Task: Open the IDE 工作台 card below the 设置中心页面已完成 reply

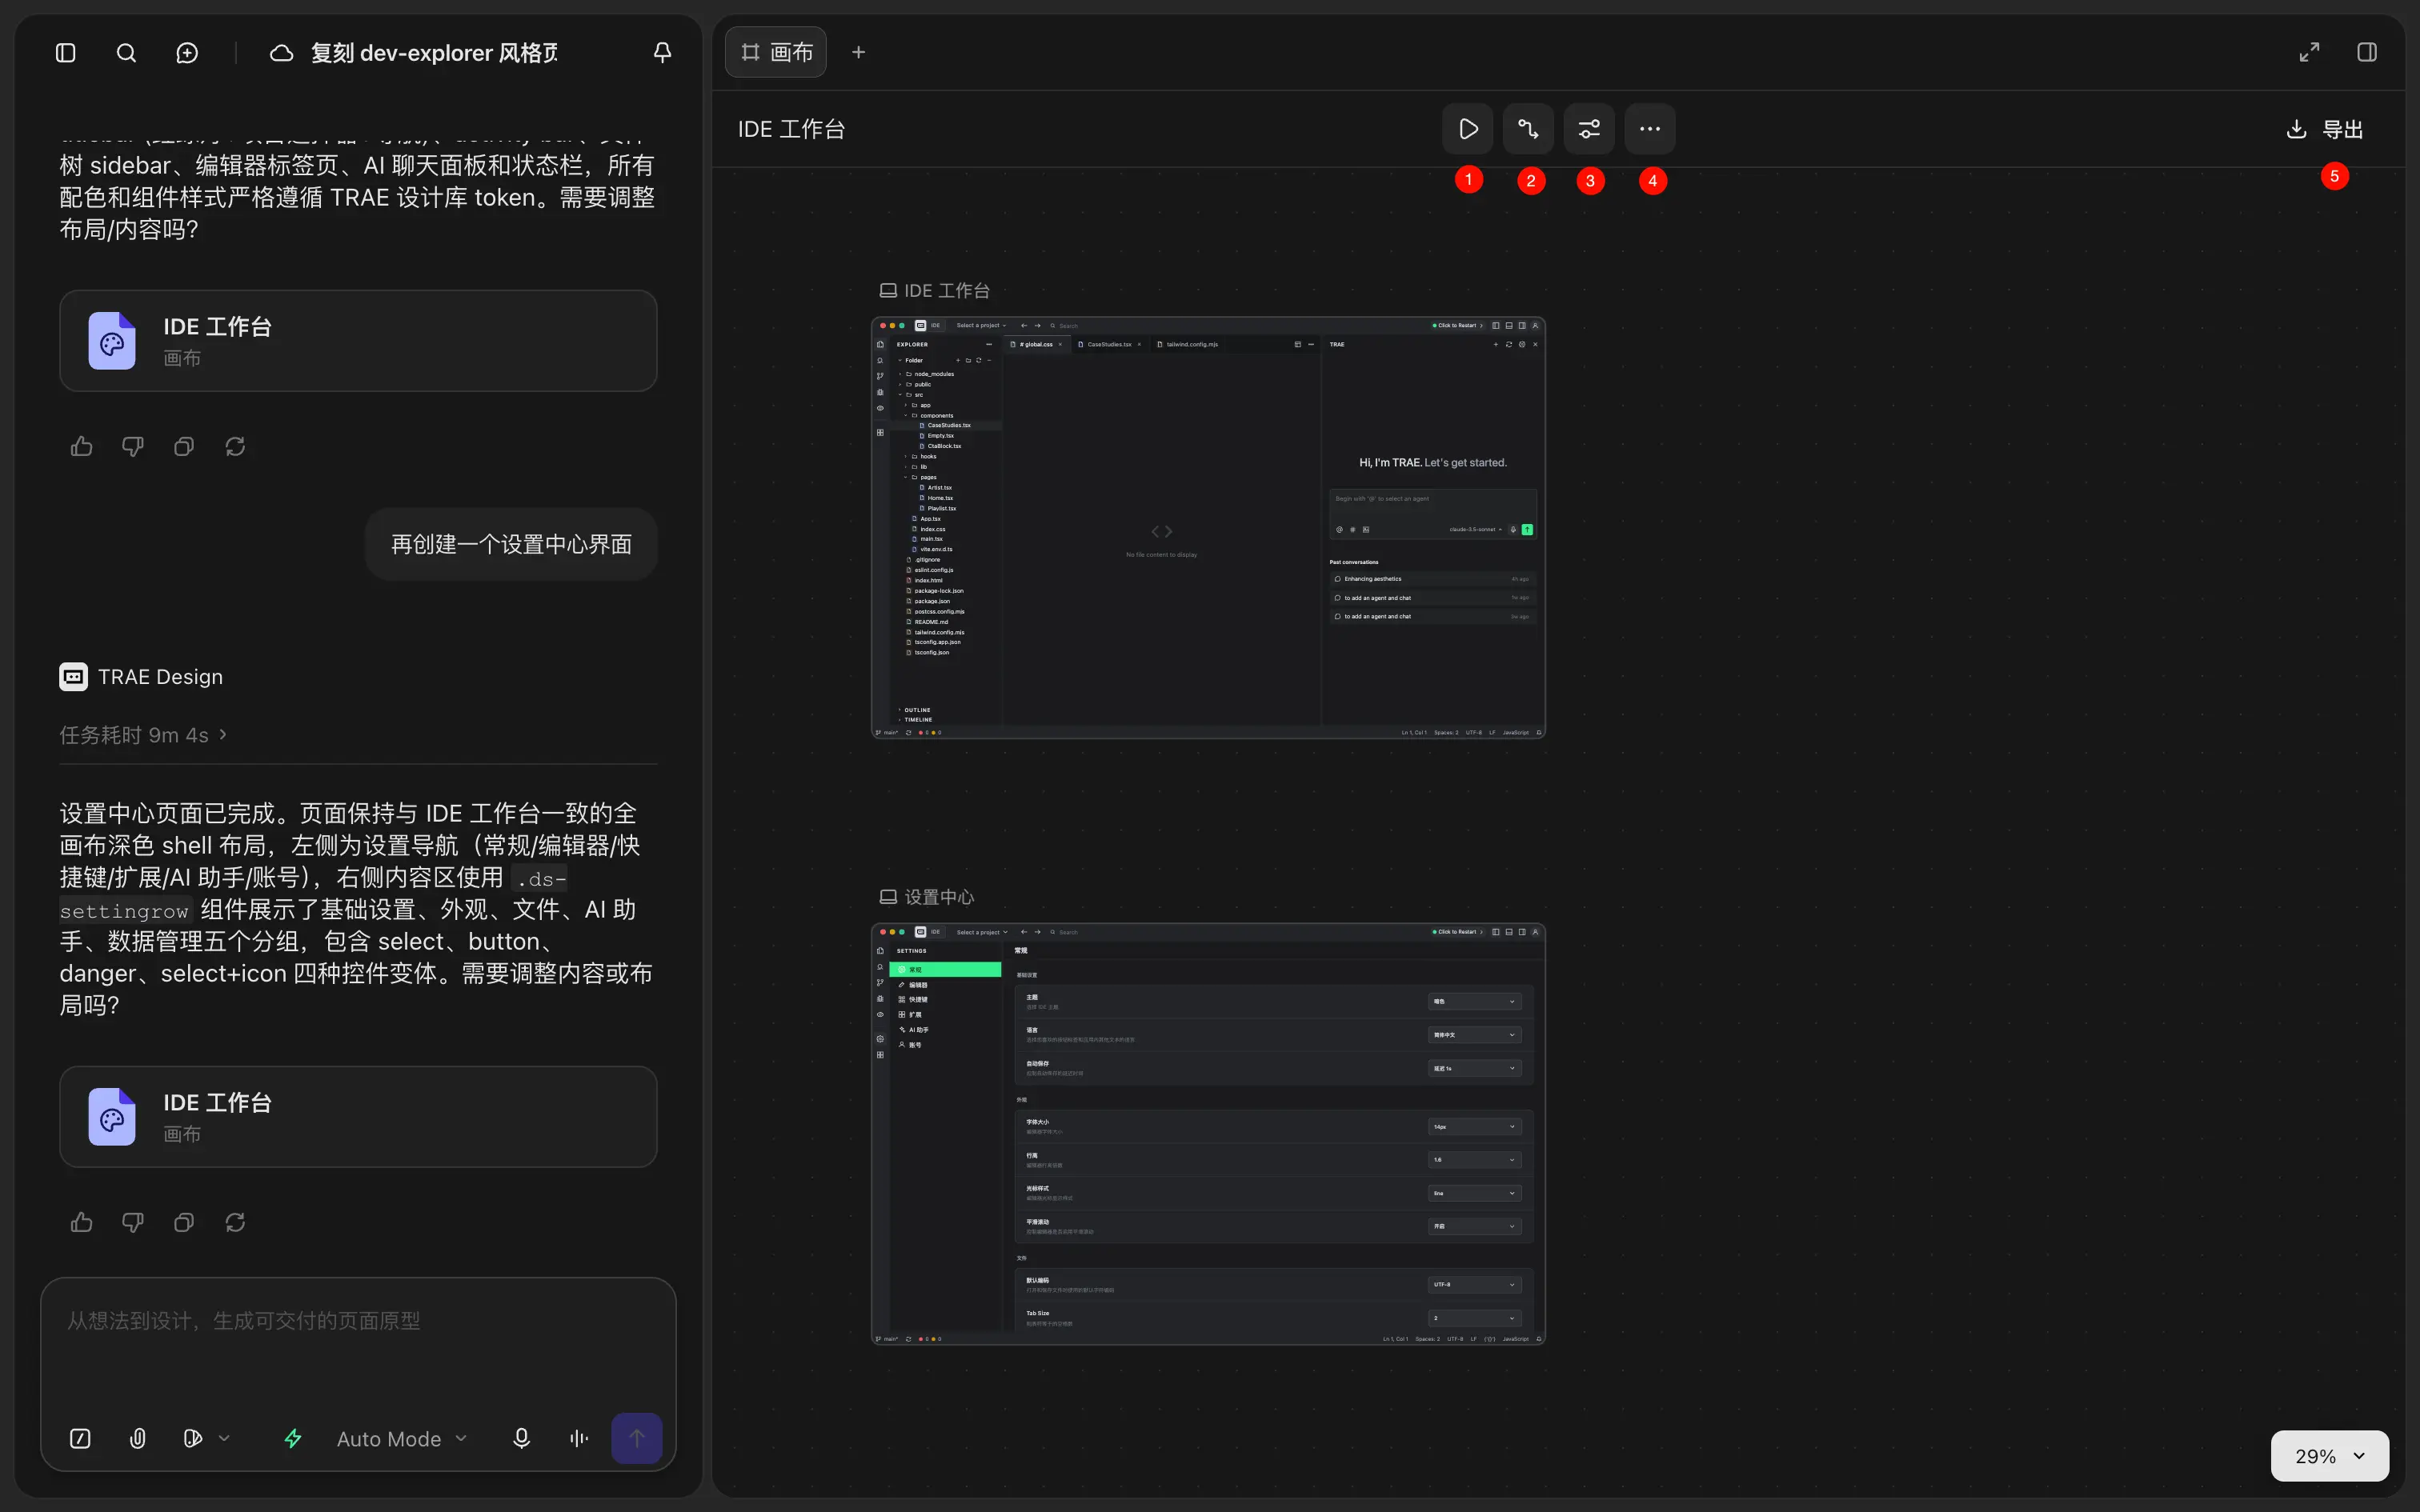Action: click(x=358, y=1117)
